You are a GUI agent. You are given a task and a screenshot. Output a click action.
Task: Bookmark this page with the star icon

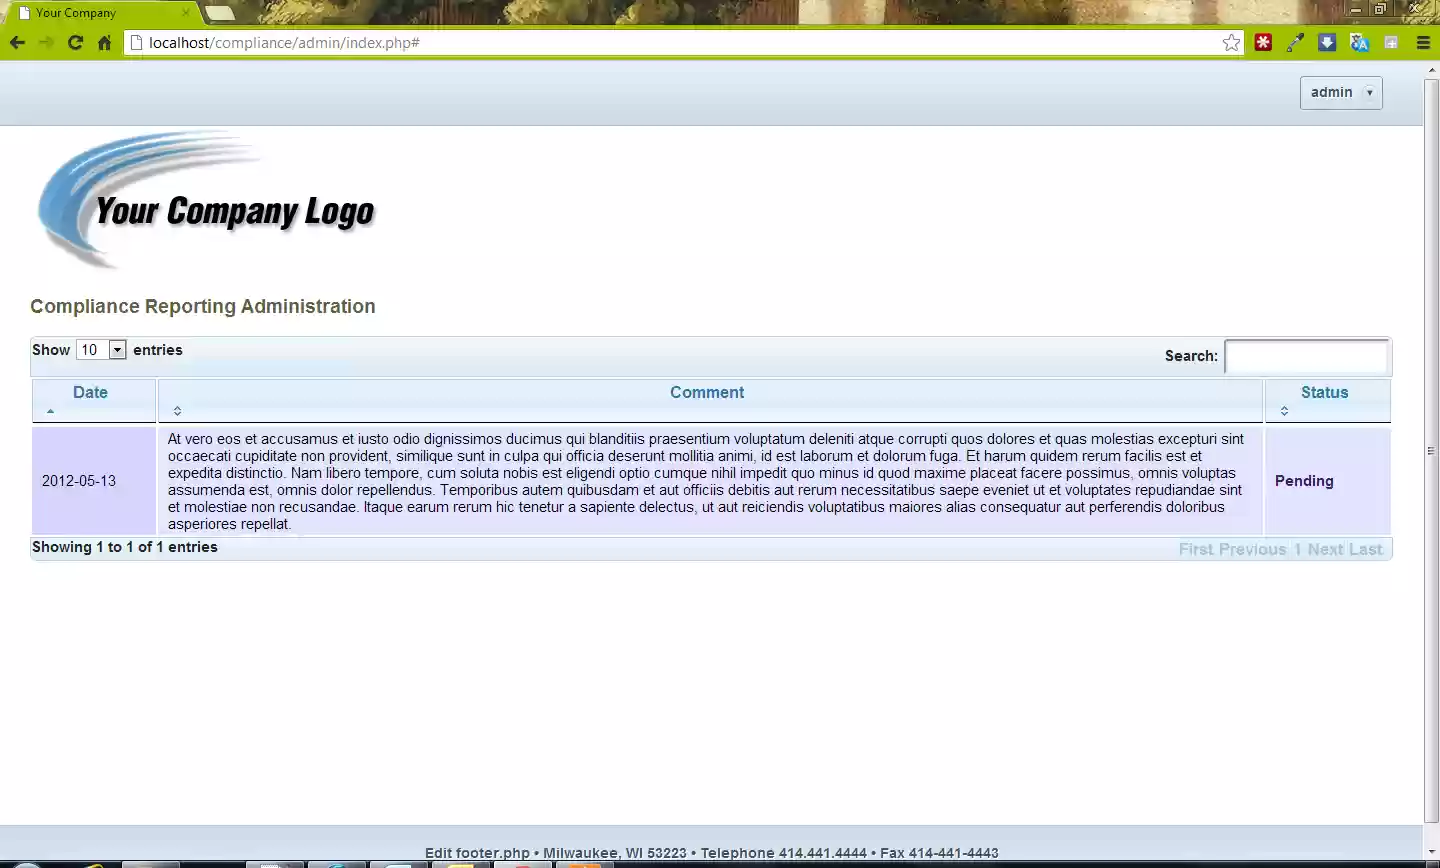pyautogui.click(x=1231, y=42)
